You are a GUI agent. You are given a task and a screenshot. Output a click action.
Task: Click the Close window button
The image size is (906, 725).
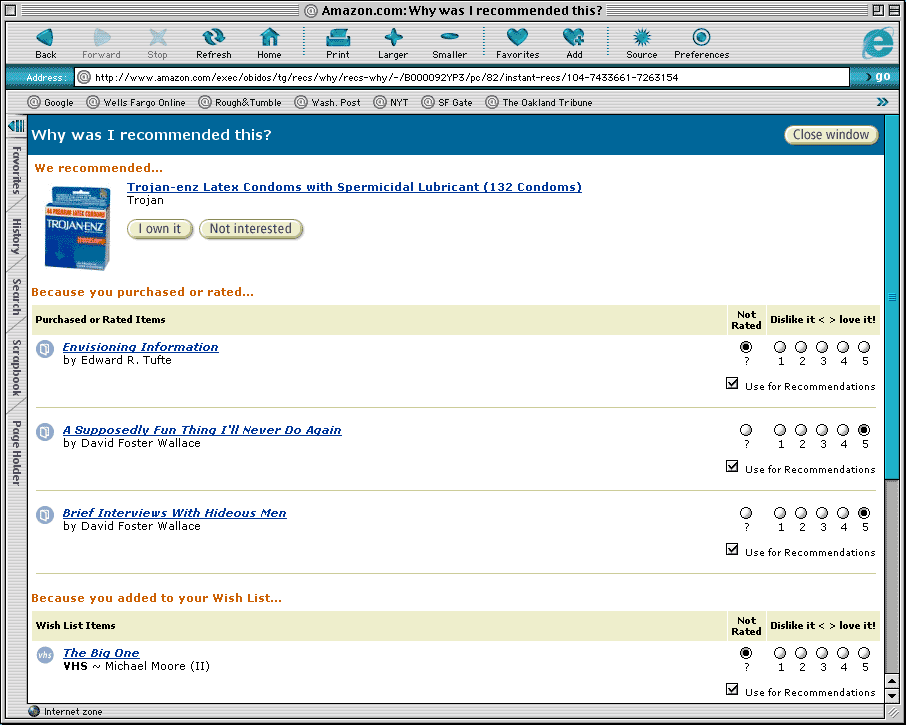(831, 135)
